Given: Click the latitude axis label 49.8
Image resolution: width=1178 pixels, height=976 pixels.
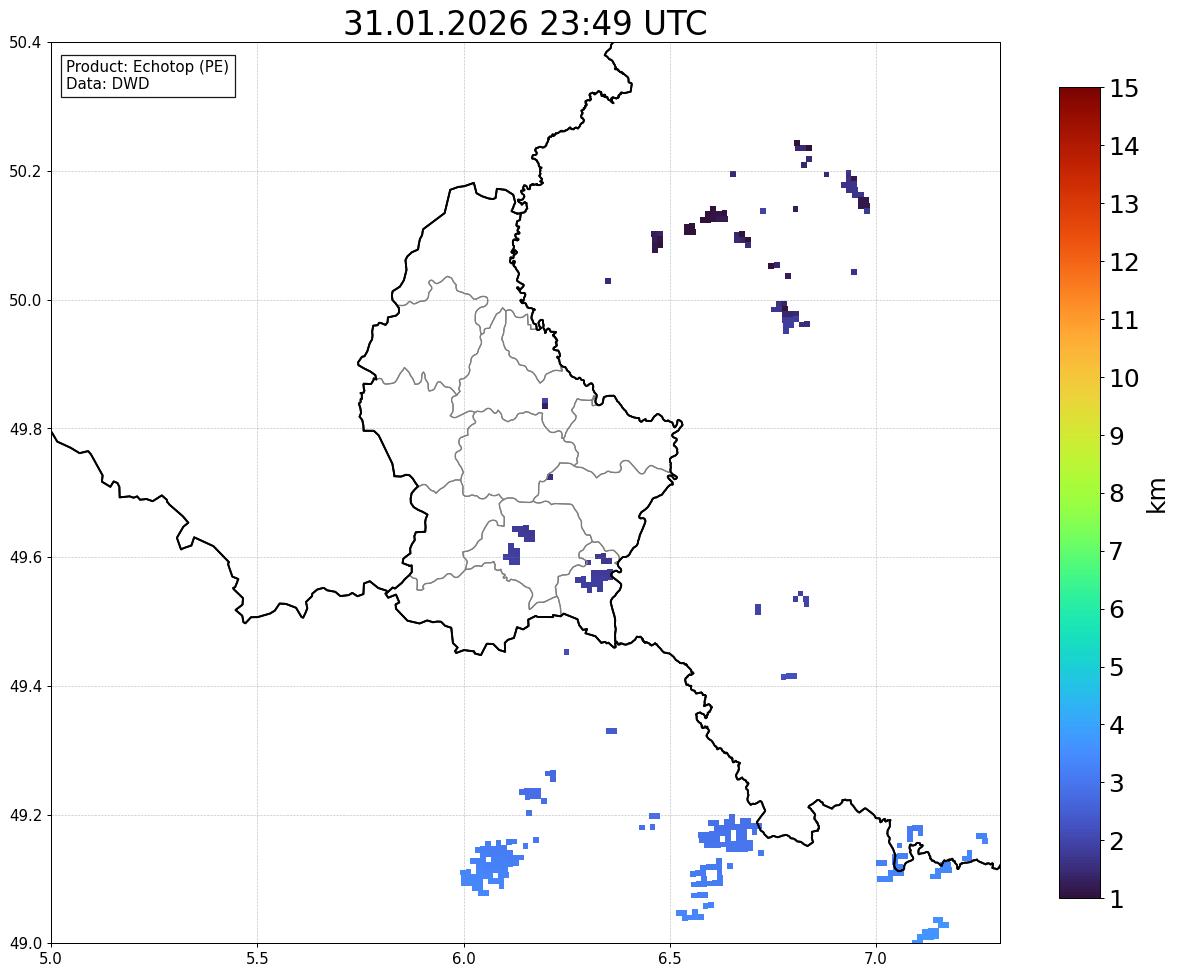Looking at the screenshot, I should 25,429.
